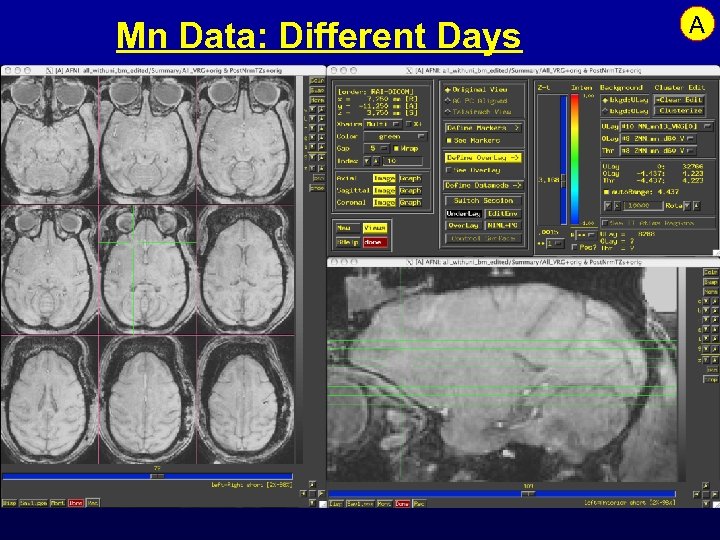Click center axial slice with green crosshairs
Screen dimensions: 720x540
pos(147,270)
